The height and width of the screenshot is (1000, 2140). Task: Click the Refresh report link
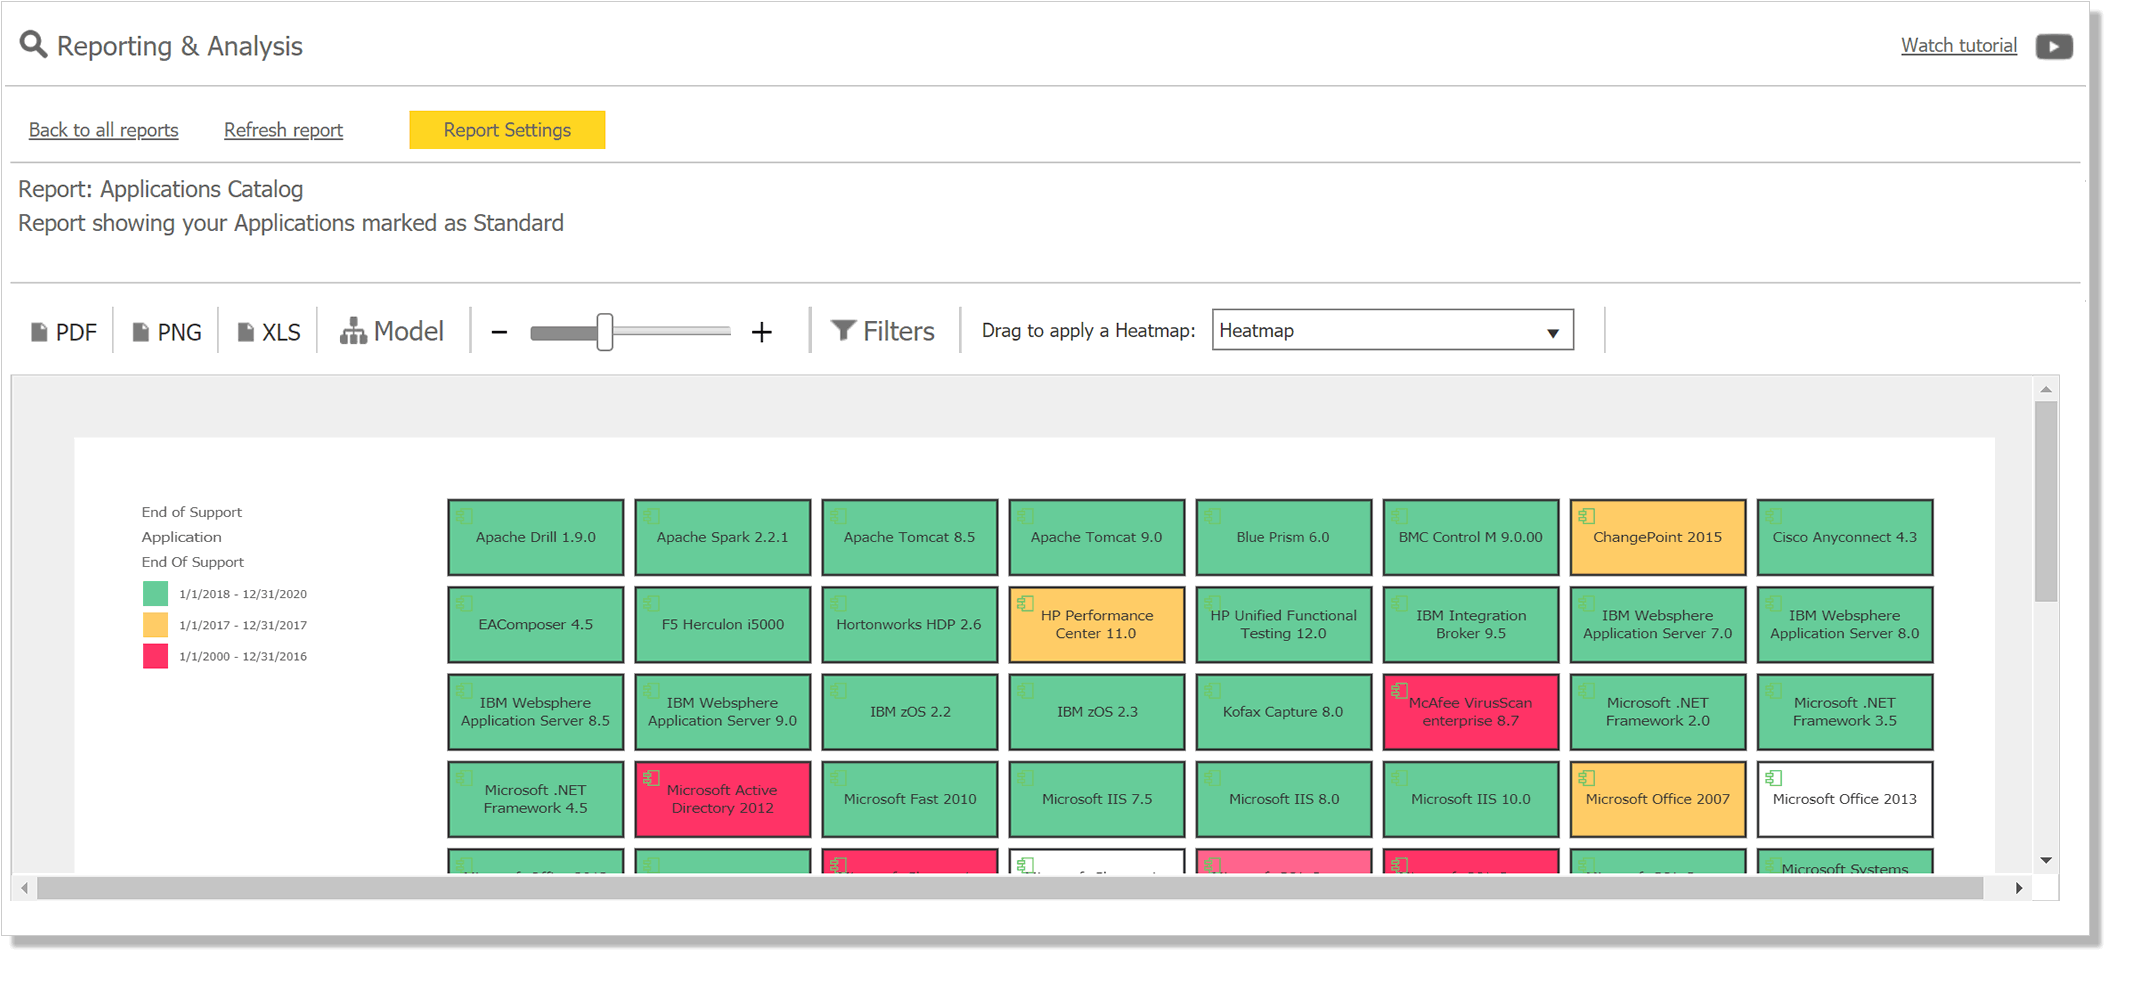click(283, 130)
